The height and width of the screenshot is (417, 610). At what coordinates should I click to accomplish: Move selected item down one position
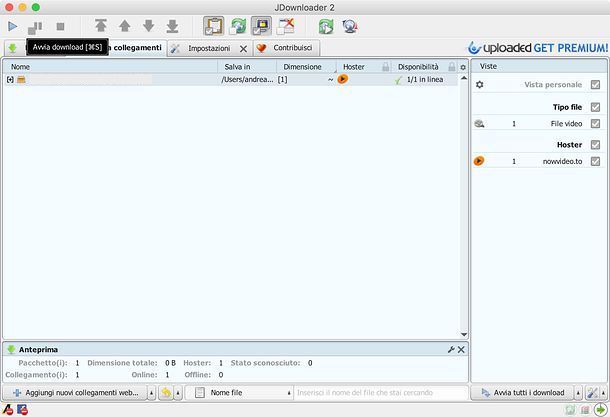[148, 26]
